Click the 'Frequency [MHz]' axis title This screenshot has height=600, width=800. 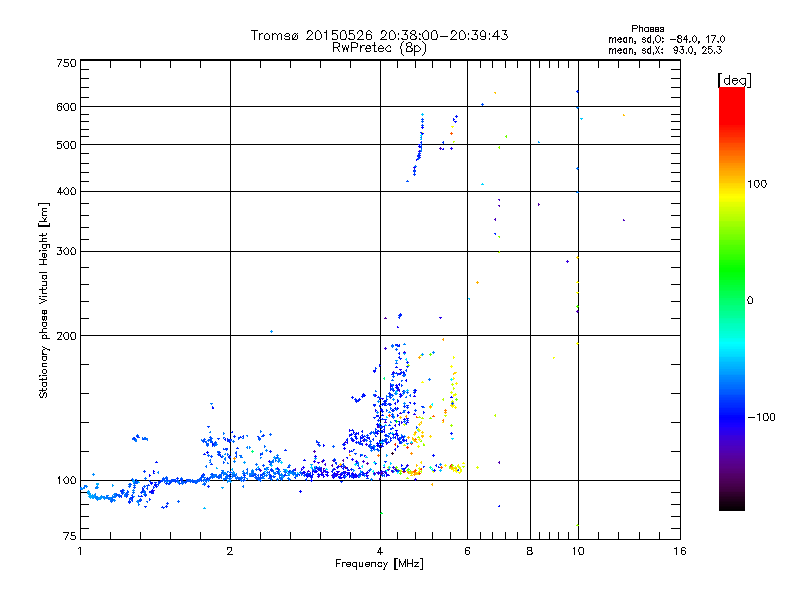379,564
